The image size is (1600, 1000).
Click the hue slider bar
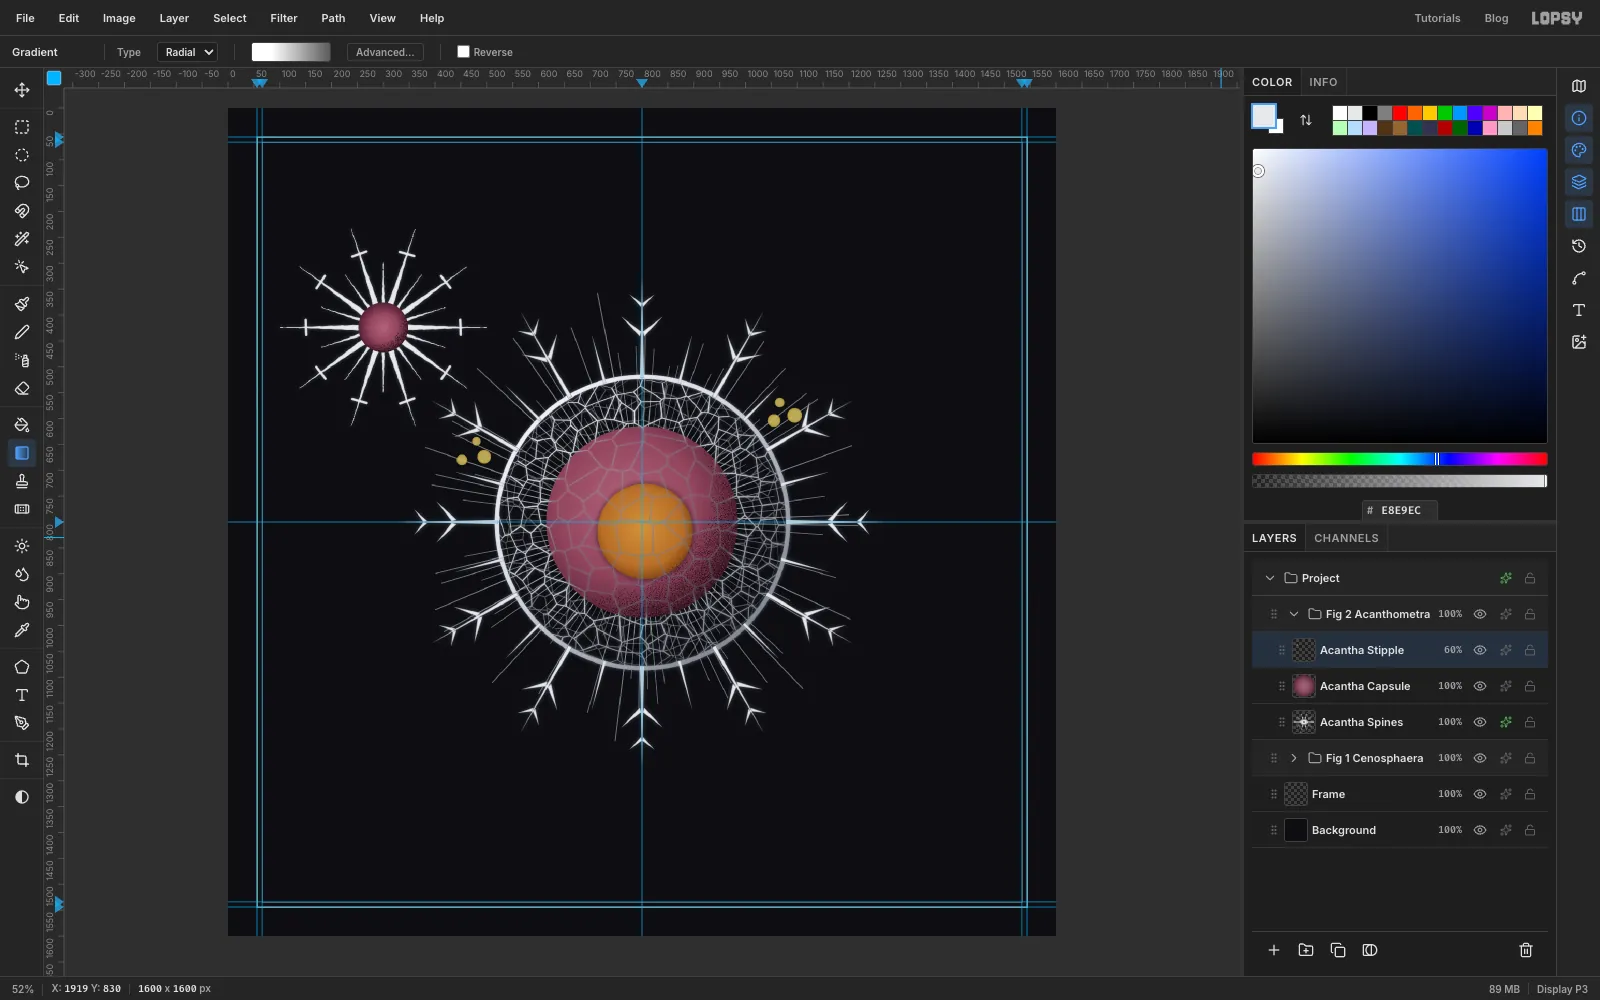[x=1400, y=459]
